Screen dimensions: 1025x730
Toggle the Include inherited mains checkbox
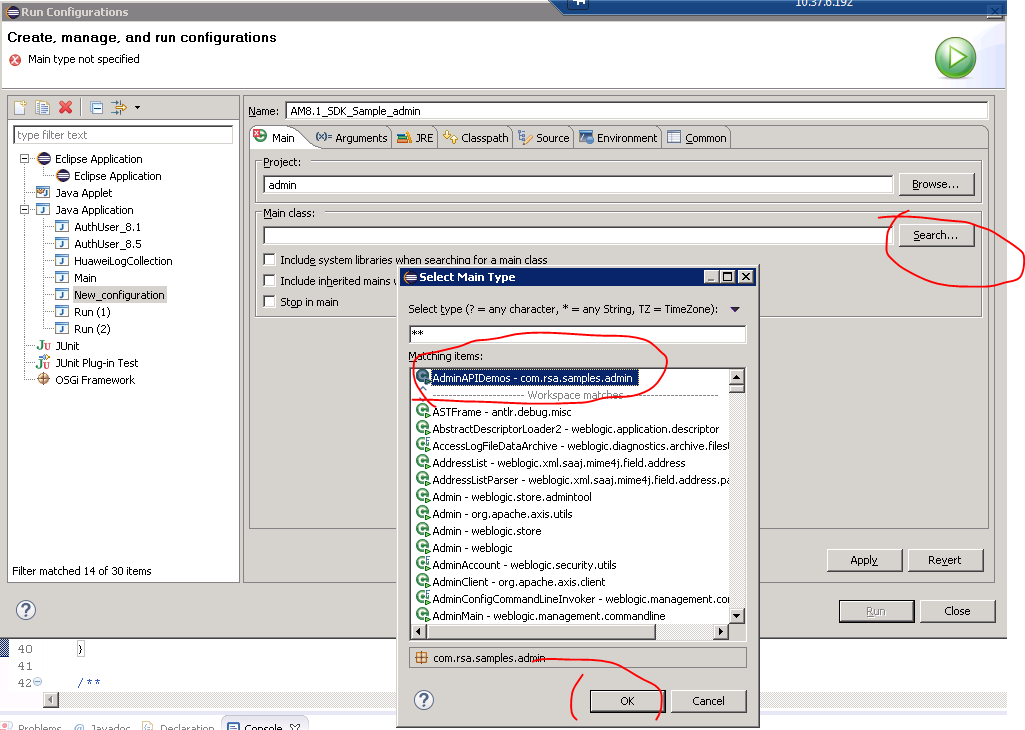click(x=270, y=281)
